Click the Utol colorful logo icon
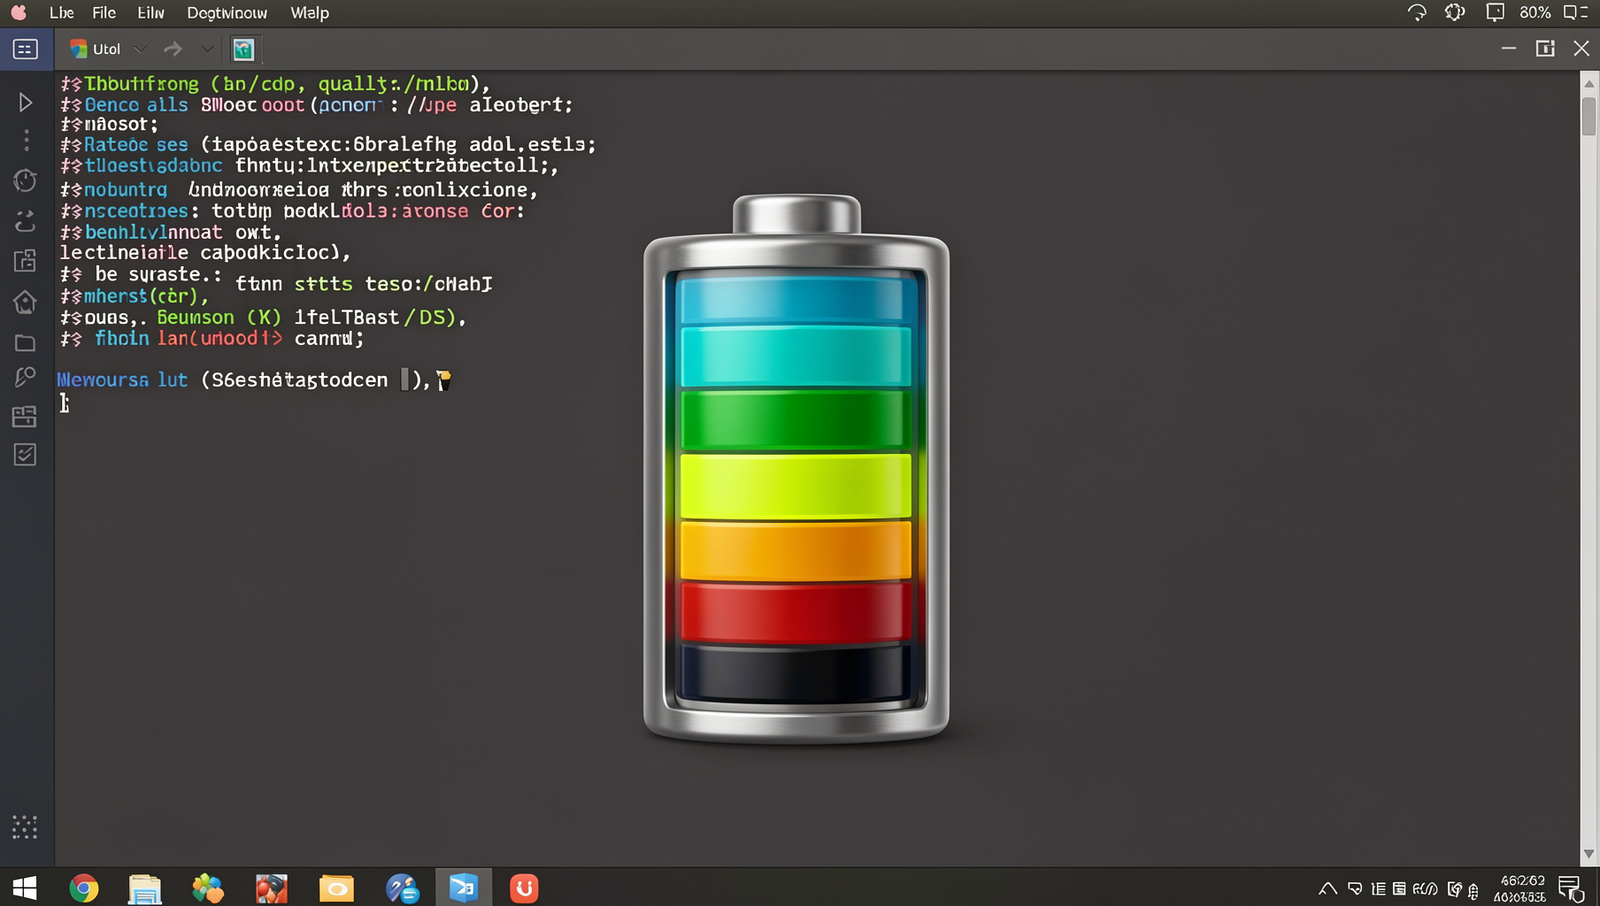This screenshot has width=1600, height=906. 78,49
